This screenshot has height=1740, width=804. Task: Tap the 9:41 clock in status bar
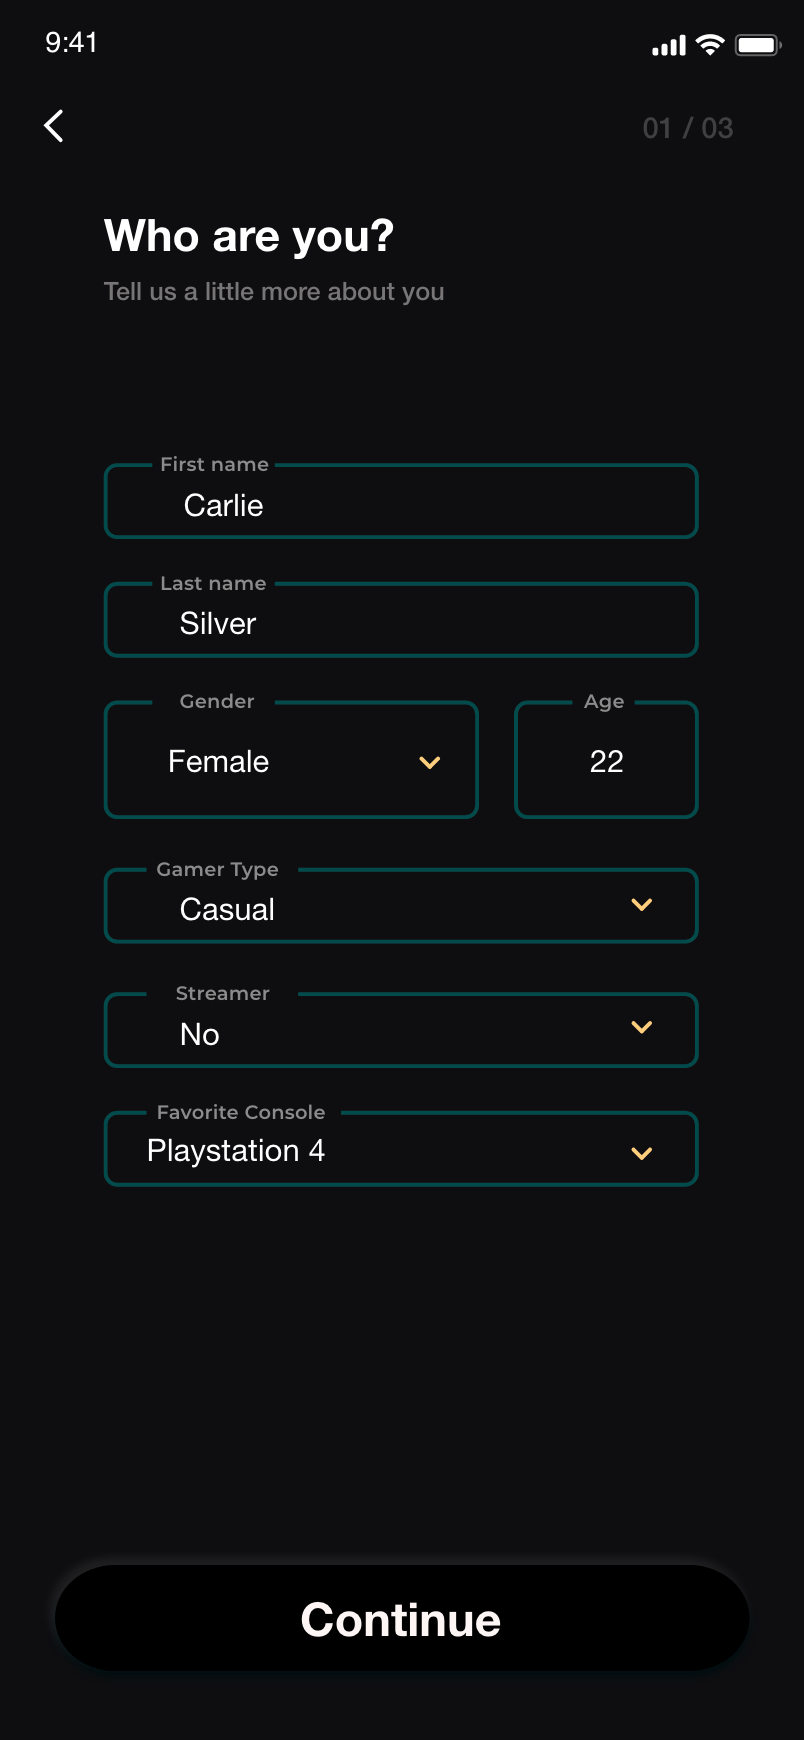(x=71, y=42)
